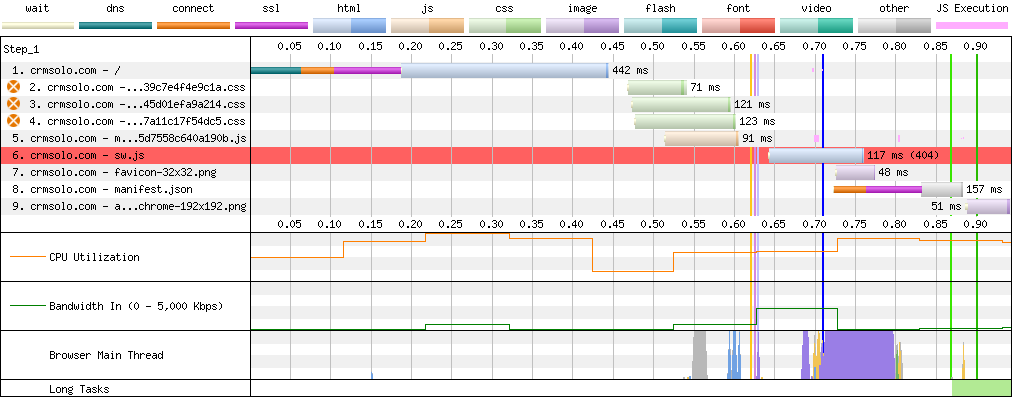Screen dimensions: 1012x397
Task: Click the '157 ms' timing label
Action: point(984,190)
